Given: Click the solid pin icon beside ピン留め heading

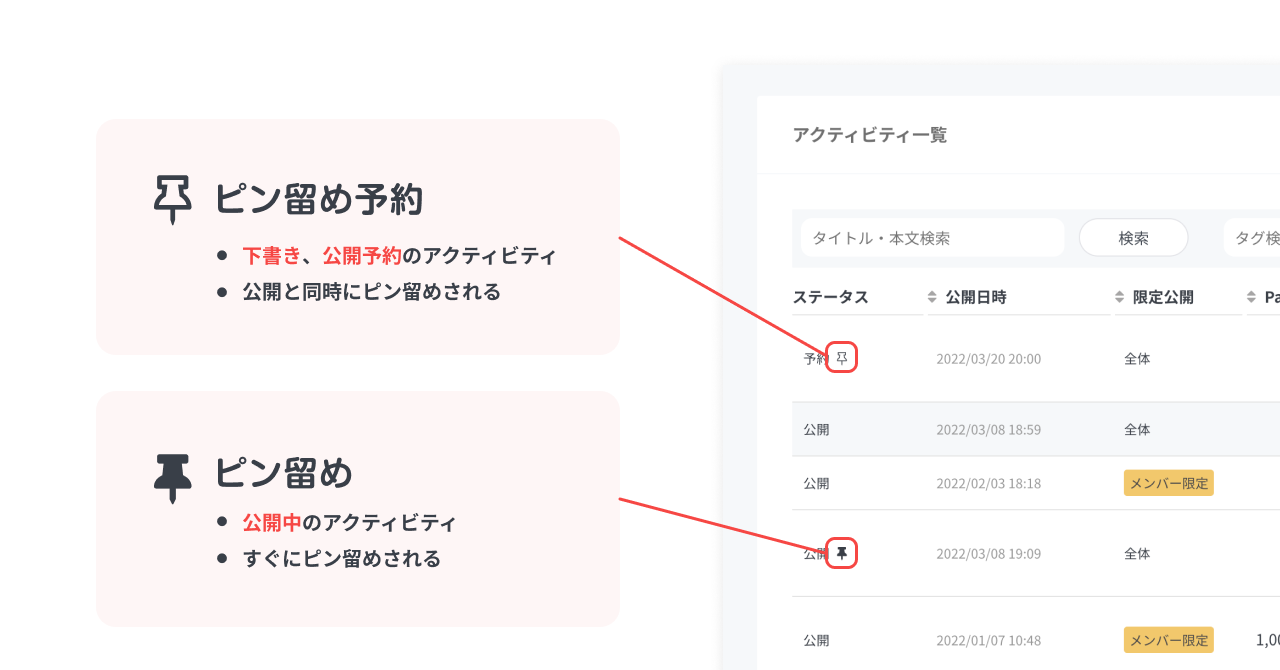Looking at the screenshot, I should (172, 477).
